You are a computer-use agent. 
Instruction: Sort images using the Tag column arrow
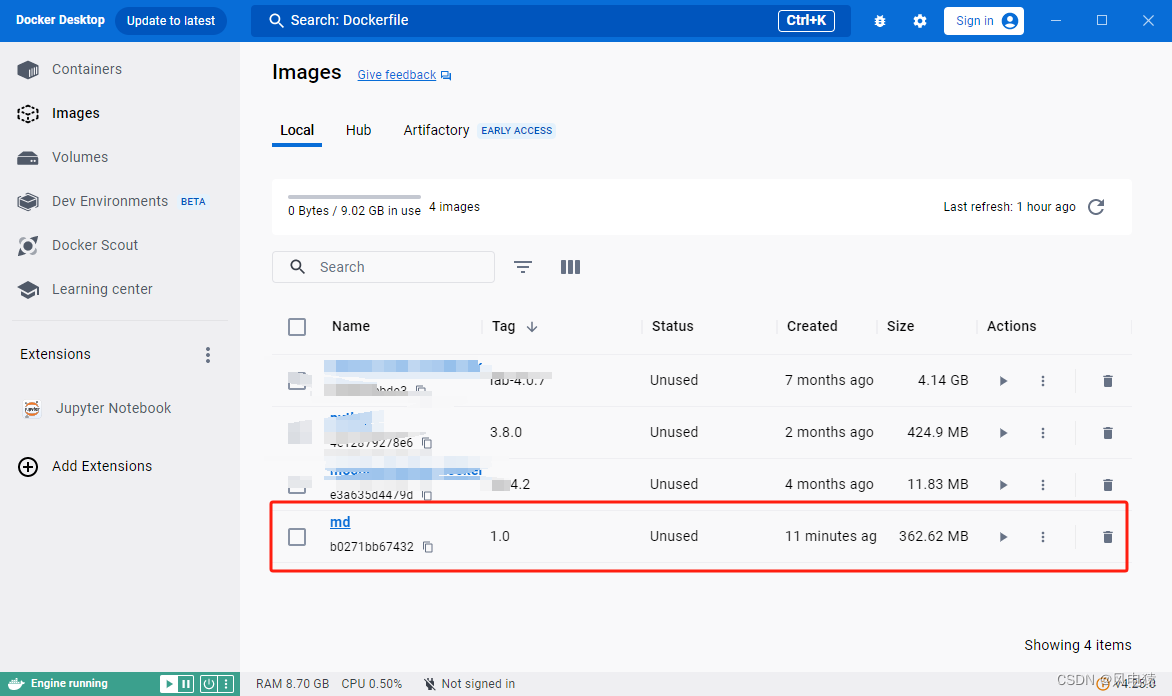[529, 326]
